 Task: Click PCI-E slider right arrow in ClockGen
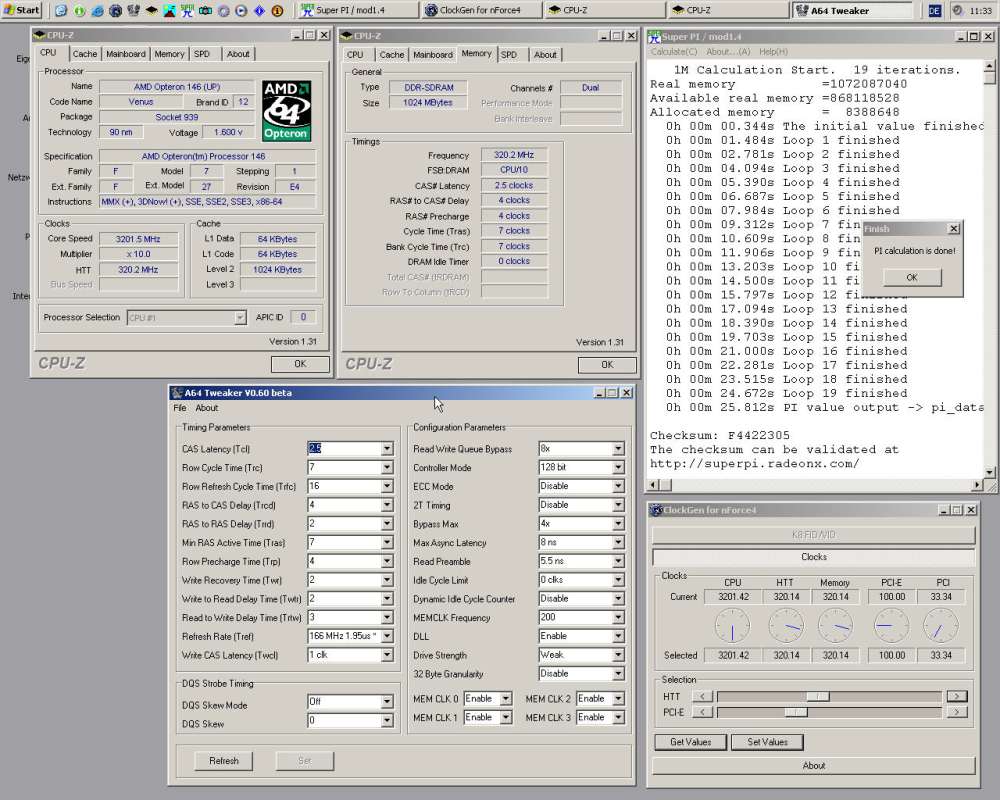957,711
